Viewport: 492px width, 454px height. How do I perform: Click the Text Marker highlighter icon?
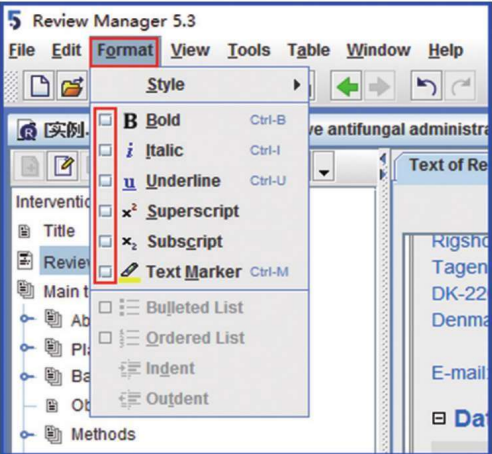129,272
